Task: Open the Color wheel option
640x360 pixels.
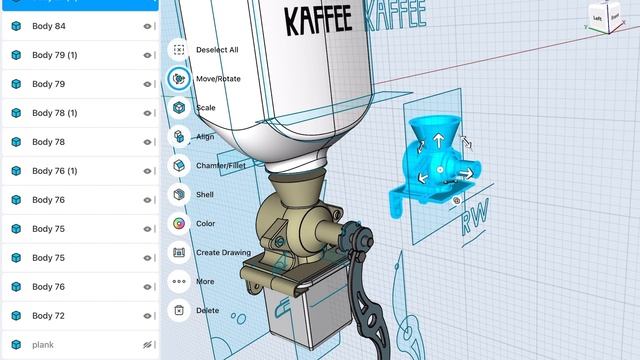Action: (x=179, y=224)
